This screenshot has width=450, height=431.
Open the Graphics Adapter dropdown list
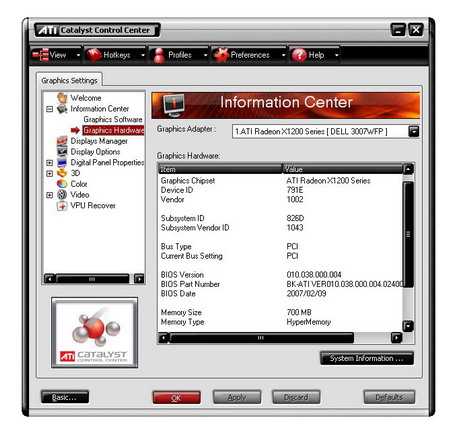[413, 131]
